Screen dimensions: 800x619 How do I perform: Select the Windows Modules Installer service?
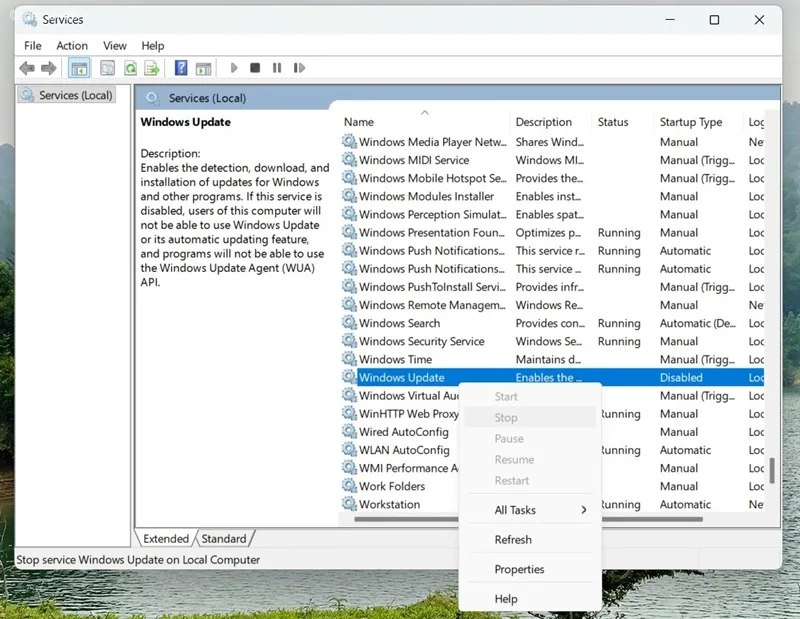553,196
